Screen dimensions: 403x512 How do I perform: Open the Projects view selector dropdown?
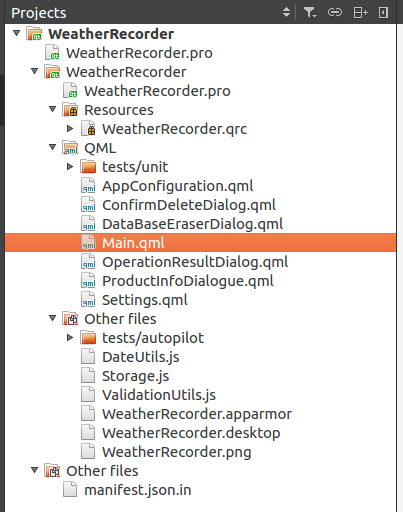(286, 12)
